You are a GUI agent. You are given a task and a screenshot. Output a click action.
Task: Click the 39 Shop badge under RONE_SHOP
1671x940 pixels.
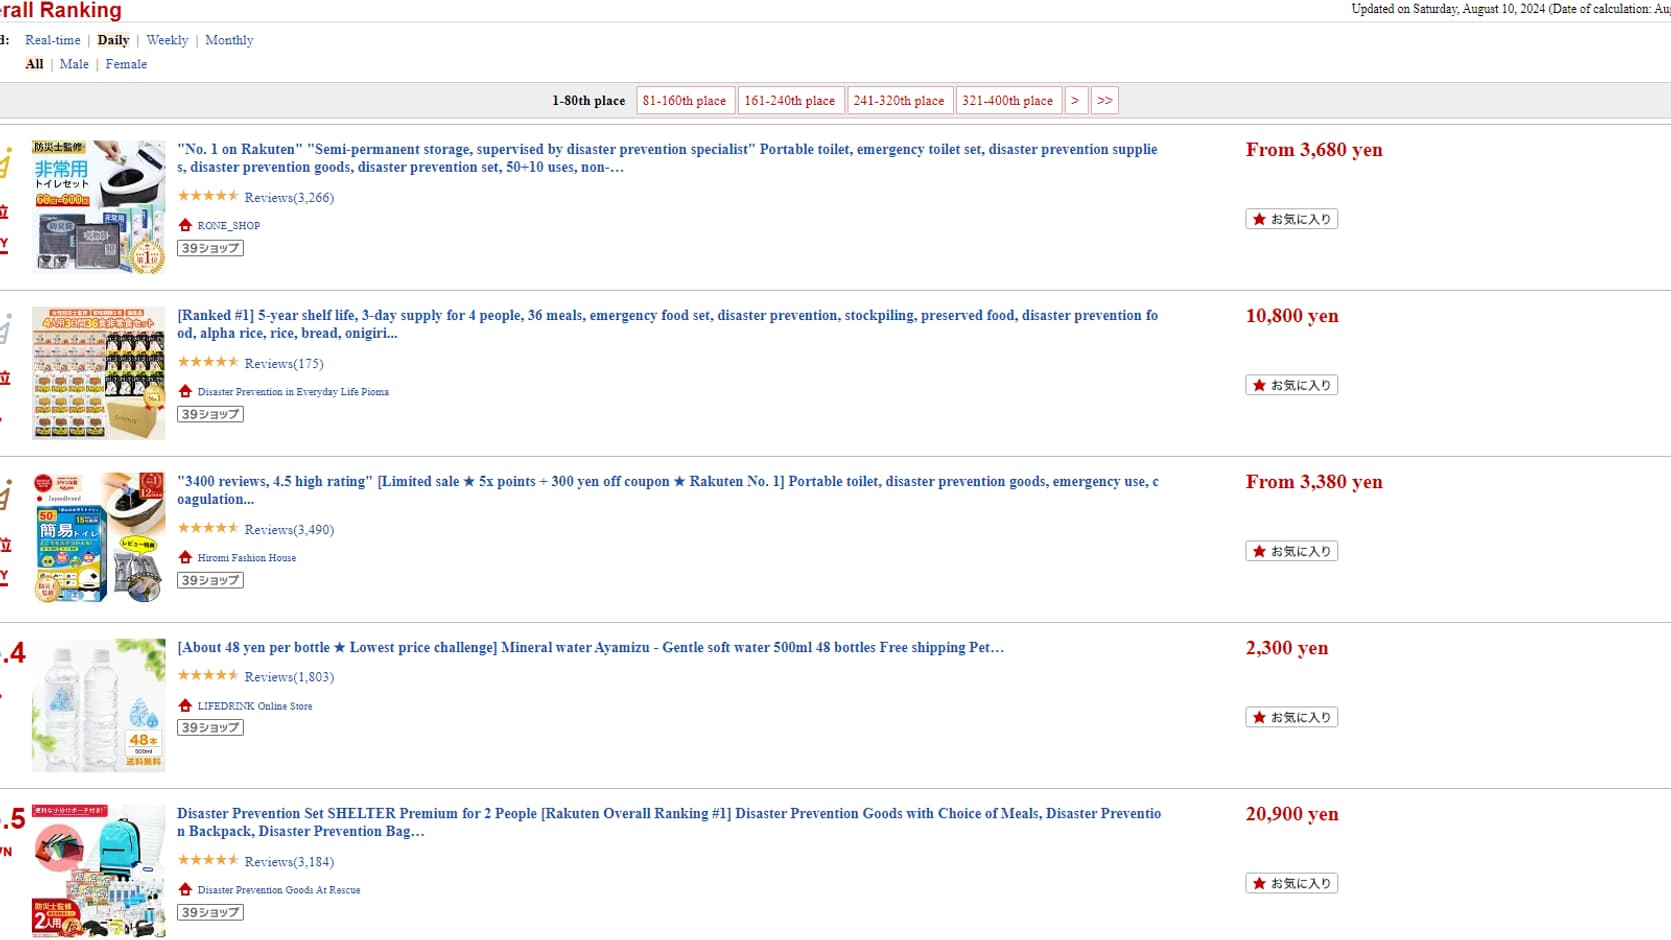click(x=210, y=248)
